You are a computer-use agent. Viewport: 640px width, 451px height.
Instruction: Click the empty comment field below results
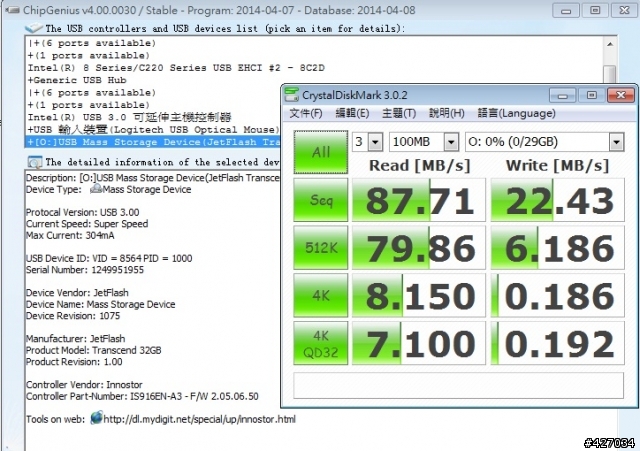click(458, 385)
